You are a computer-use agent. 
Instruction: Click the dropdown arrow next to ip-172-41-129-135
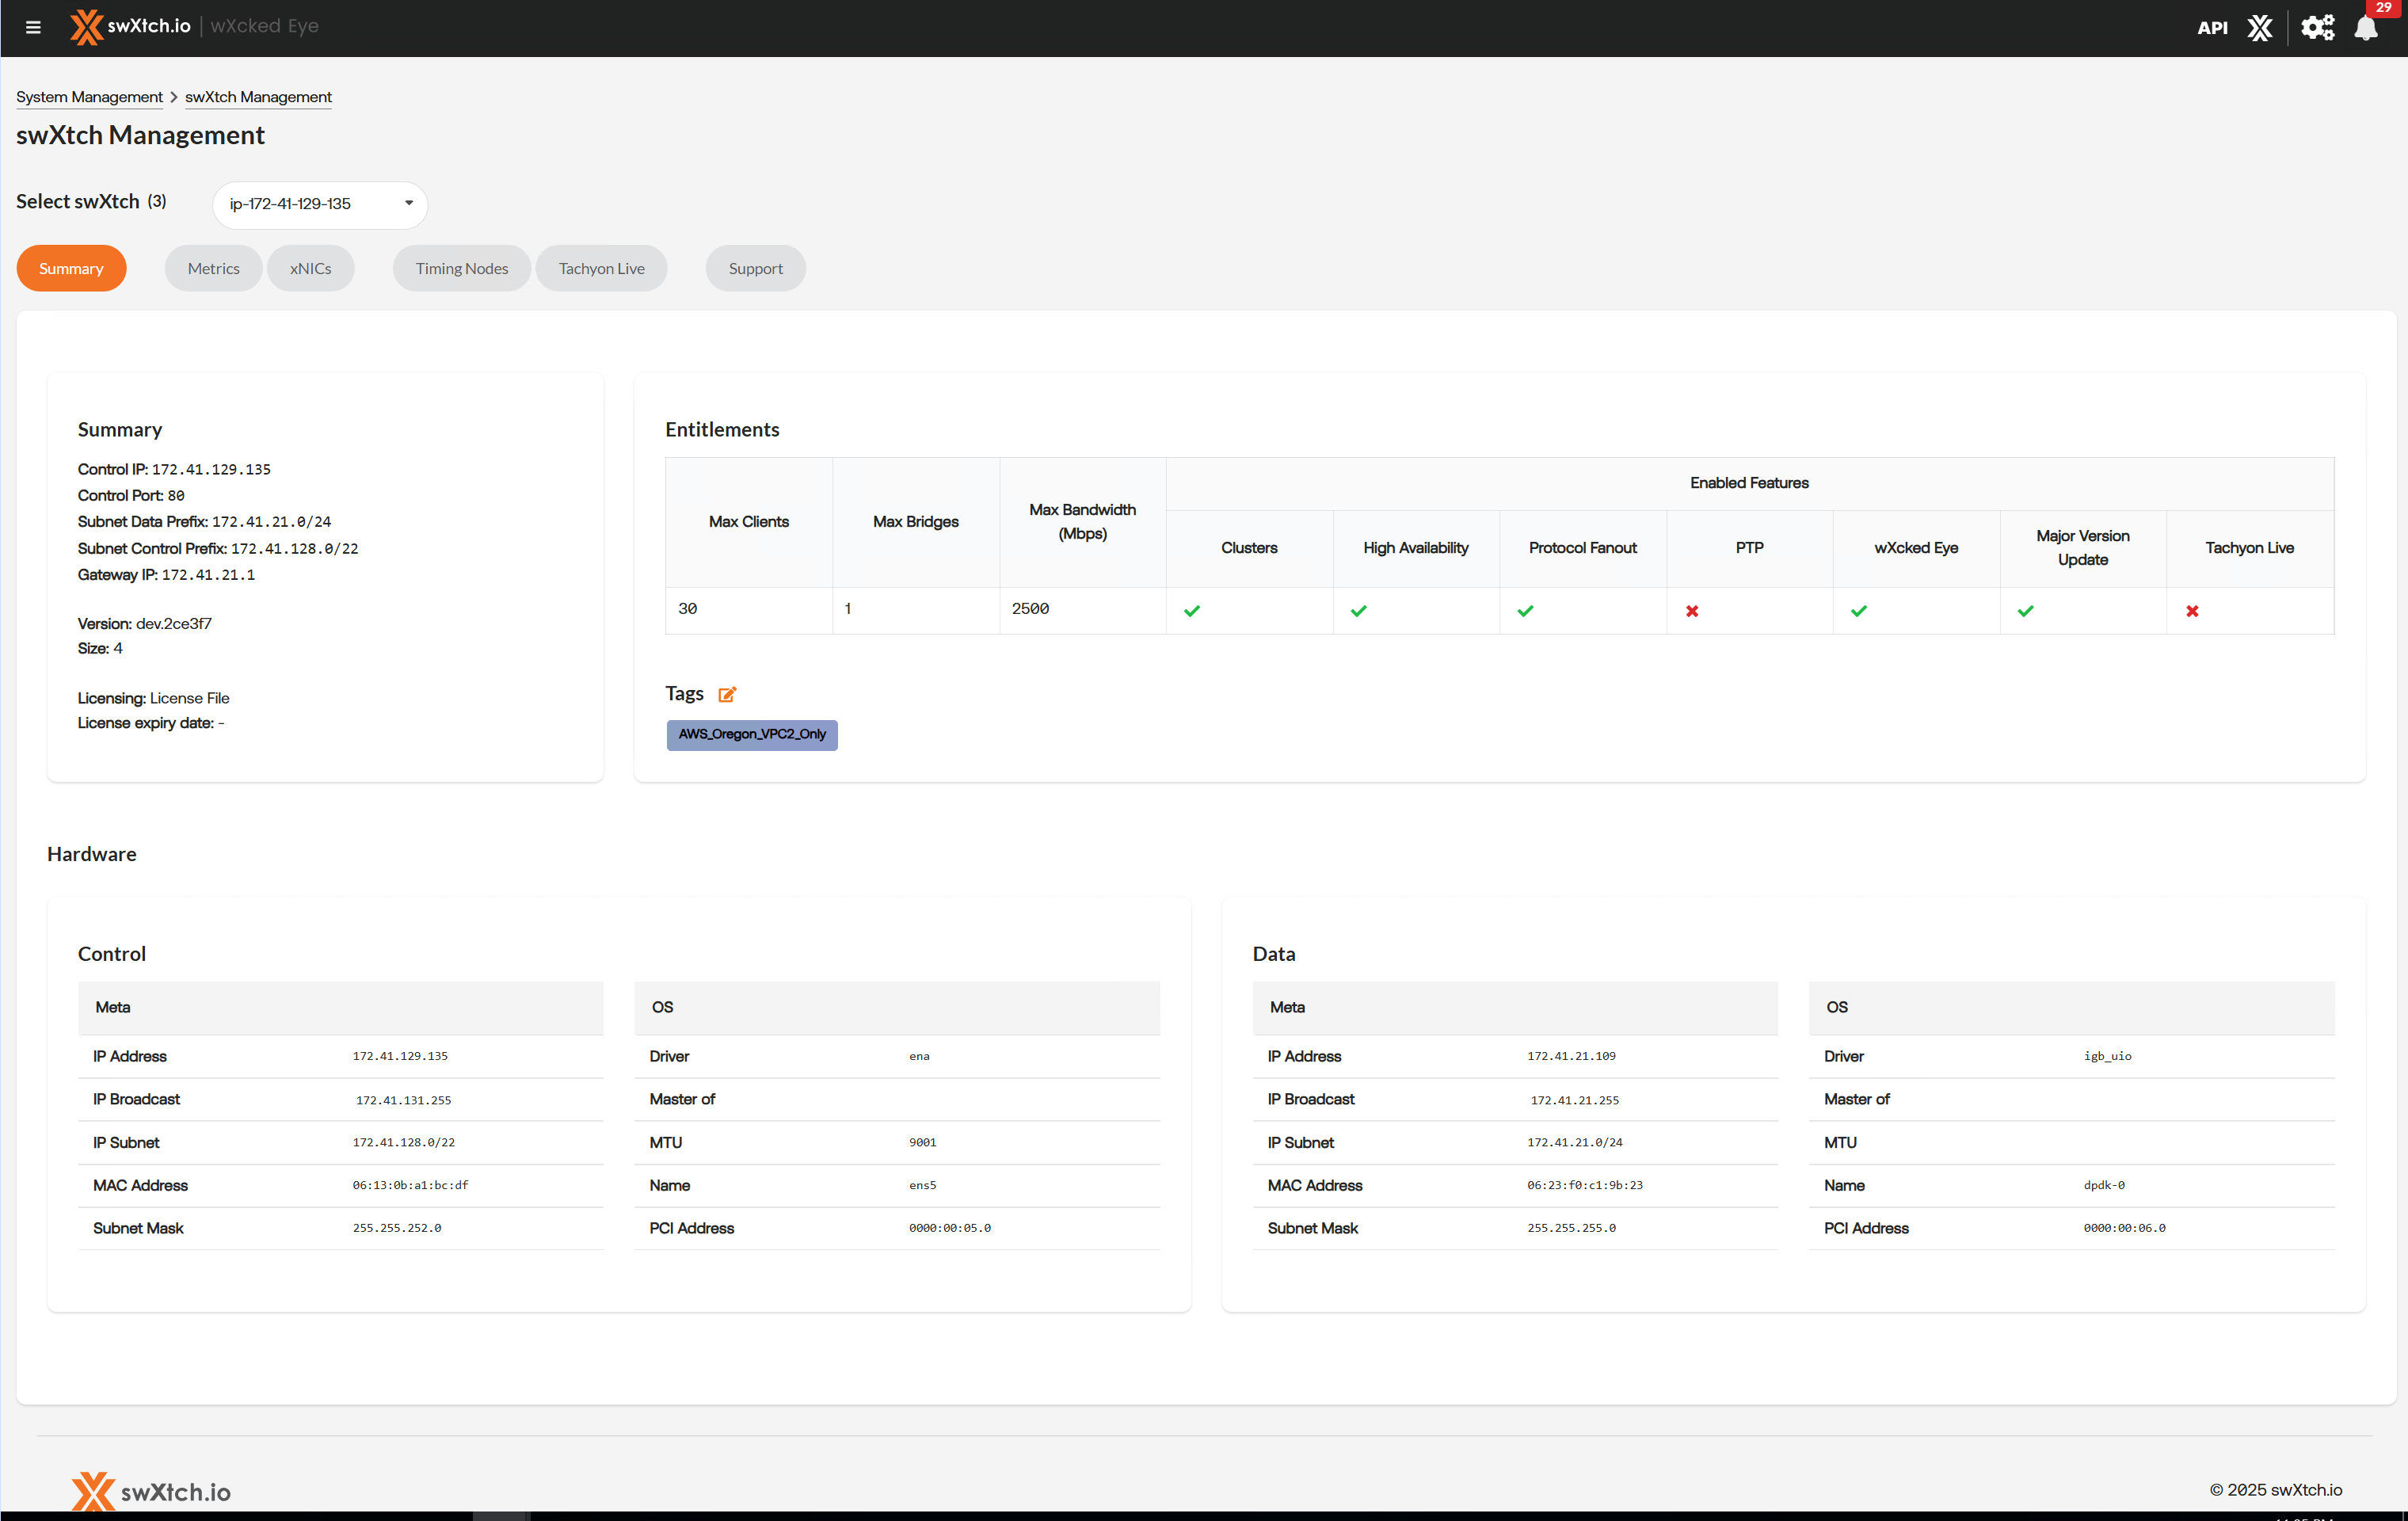(408, 203)
